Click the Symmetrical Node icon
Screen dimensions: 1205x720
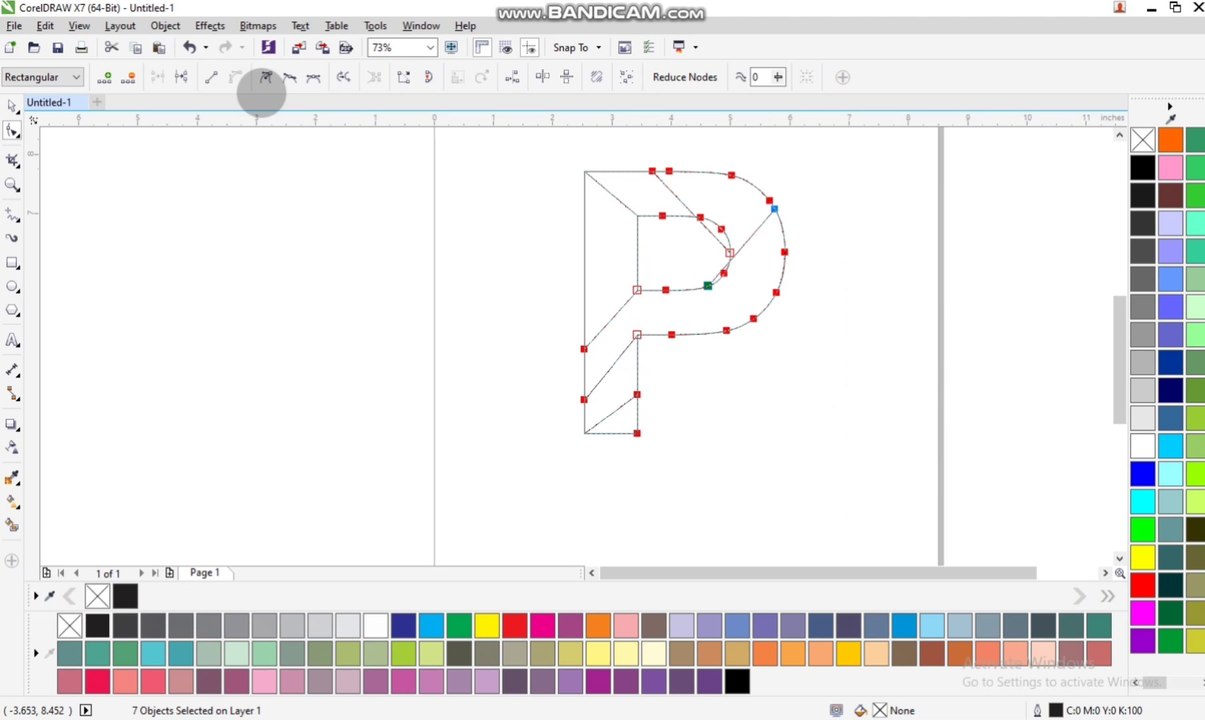pyautogui.click(x=313, y=77)
